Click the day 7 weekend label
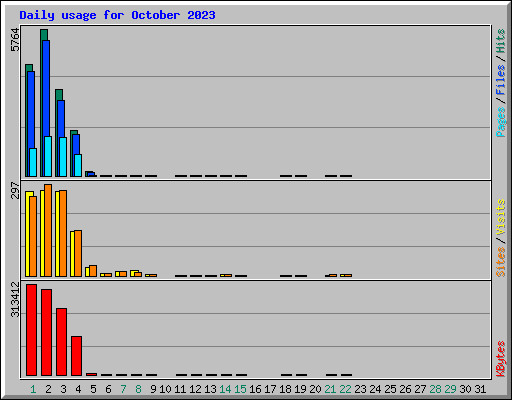The image size is (512, 400). point(123,389)
